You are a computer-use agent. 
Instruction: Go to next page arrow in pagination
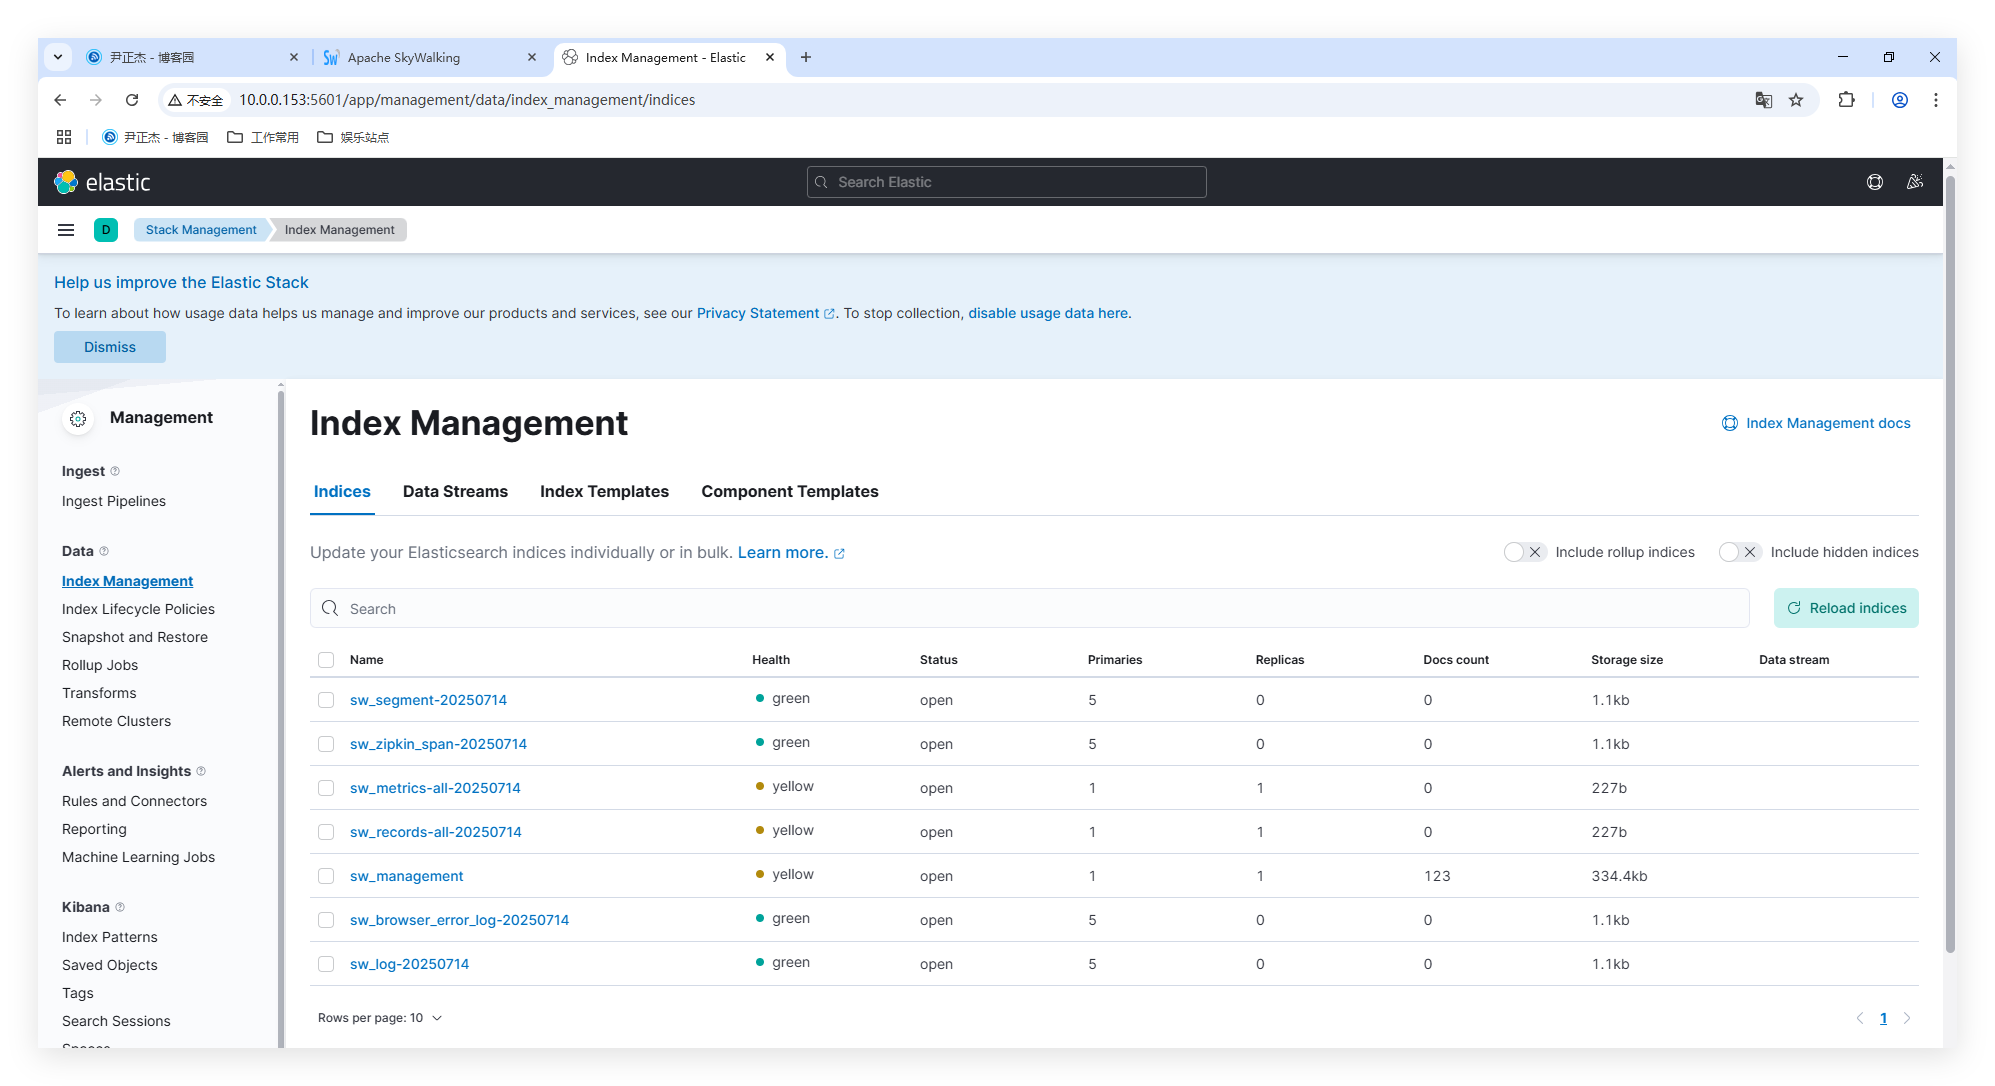pos(1907,1018)
